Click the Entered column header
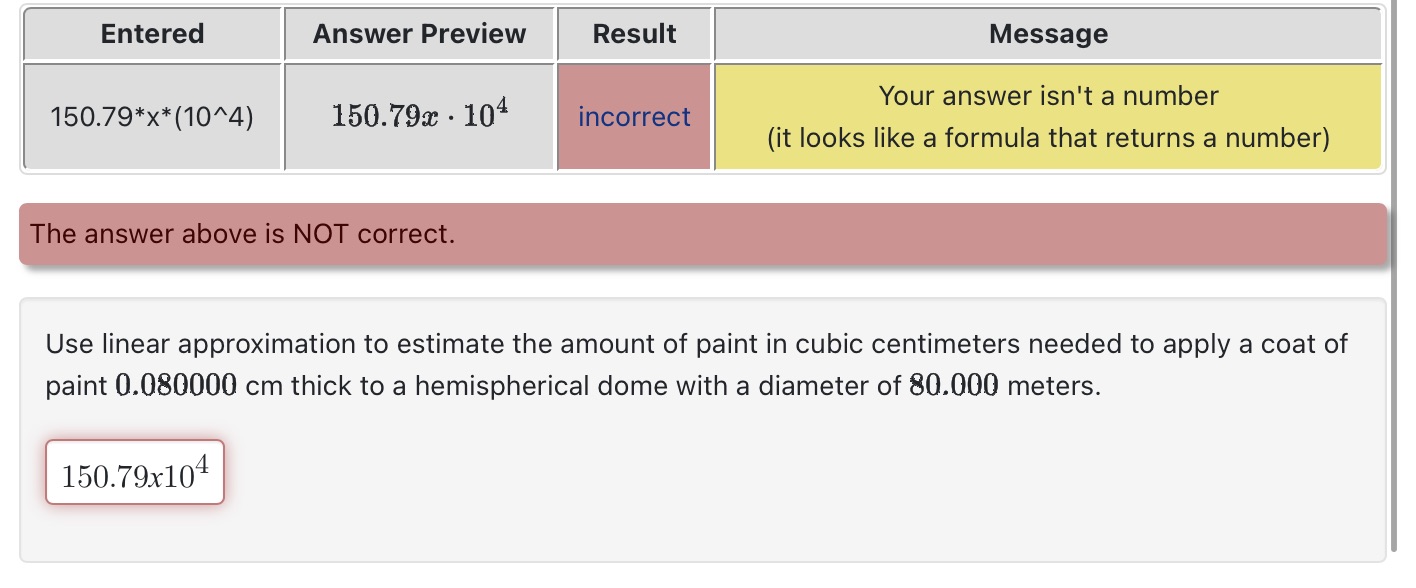1416x588 pixels. pyautogui.click(x=151, y=34)
